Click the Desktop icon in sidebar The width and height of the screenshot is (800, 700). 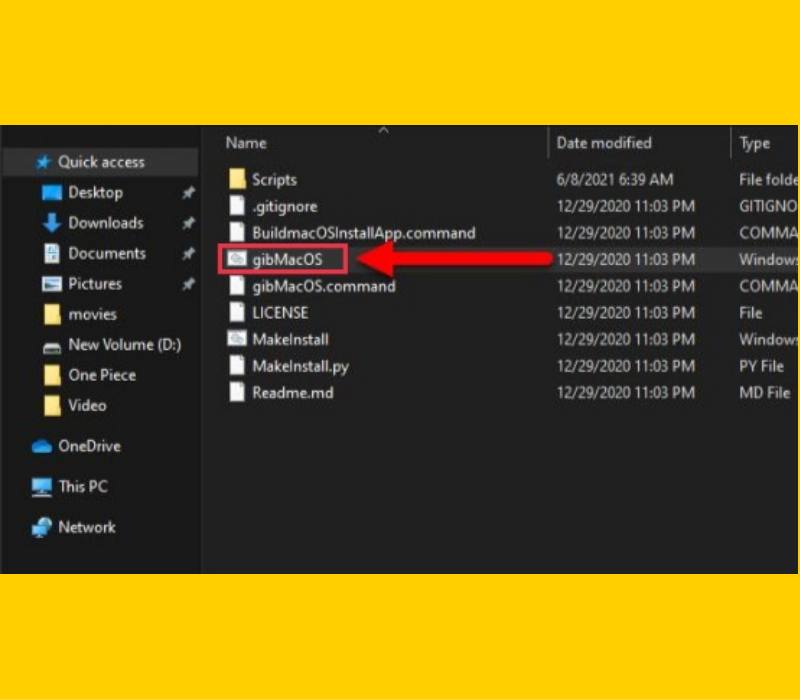[52, 193]
